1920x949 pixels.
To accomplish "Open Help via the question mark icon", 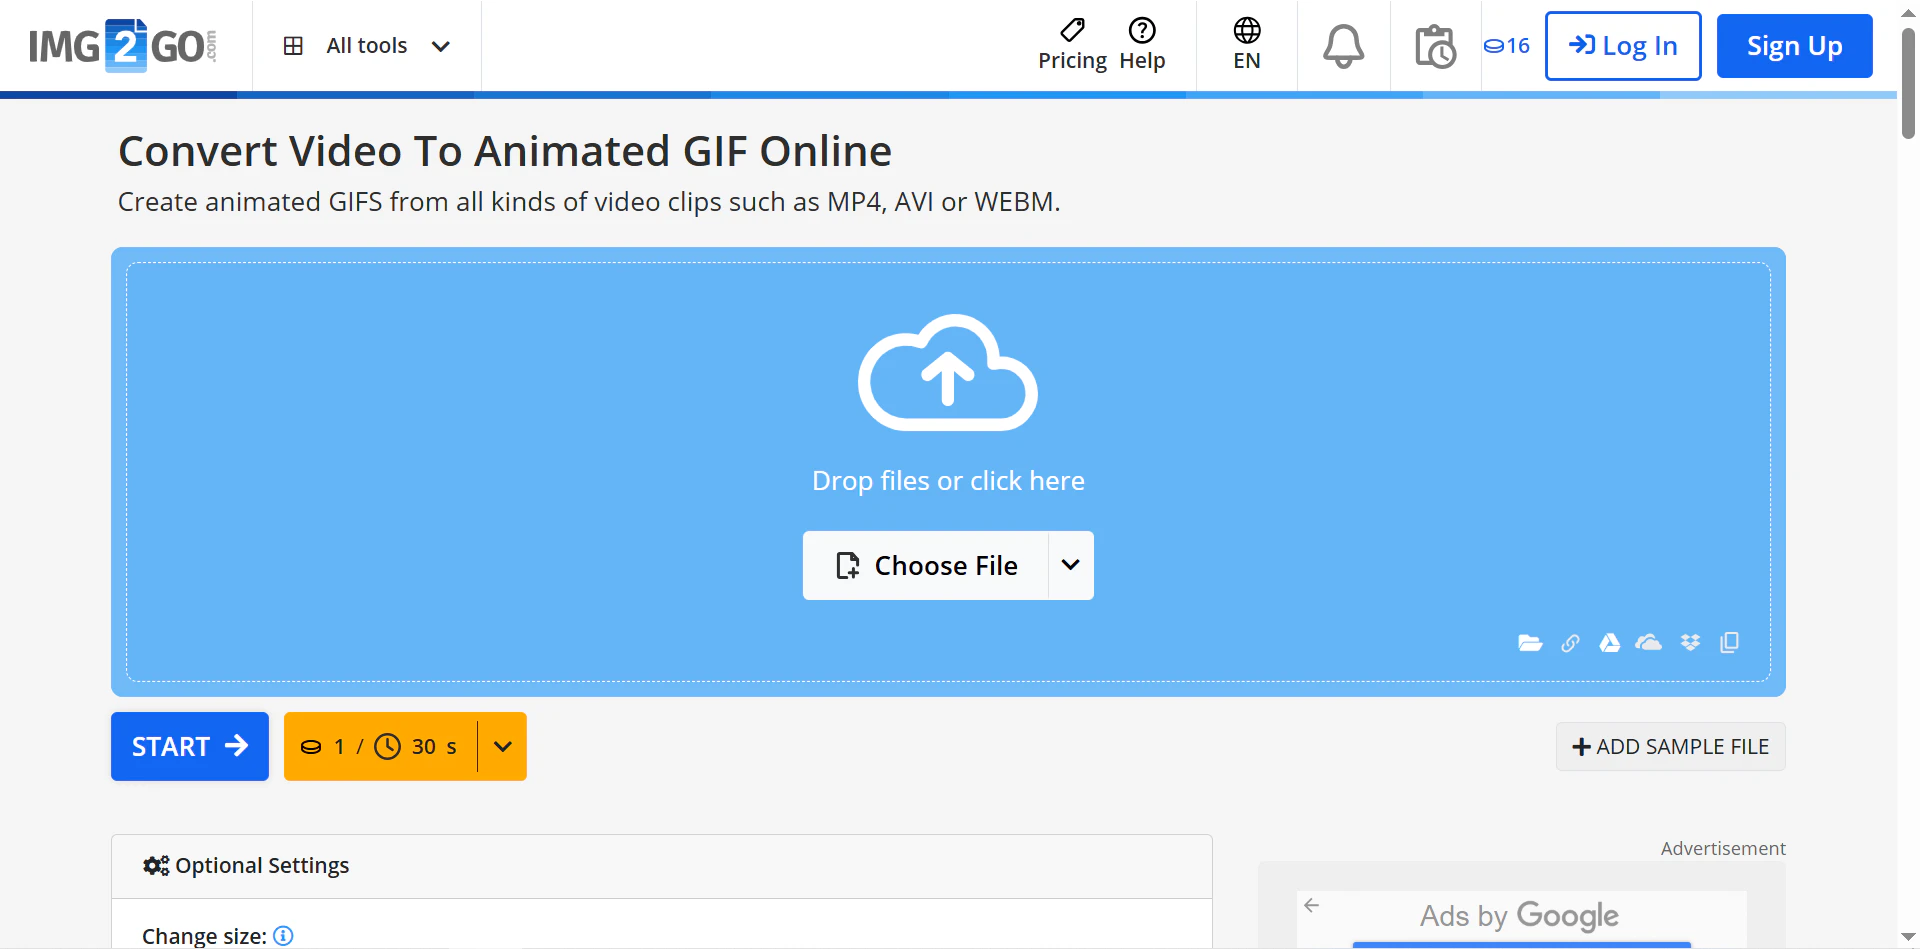I will tap(1142, 30).
